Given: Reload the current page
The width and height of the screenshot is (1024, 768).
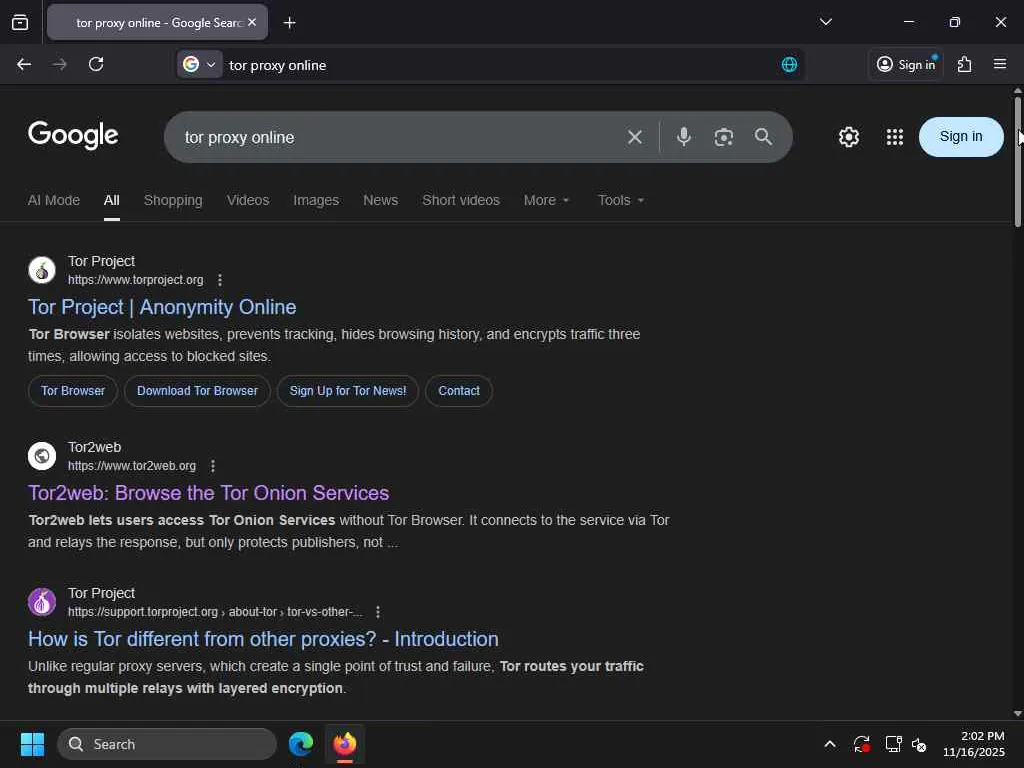Looking at the screenshot, I should (x=96, y=64).
